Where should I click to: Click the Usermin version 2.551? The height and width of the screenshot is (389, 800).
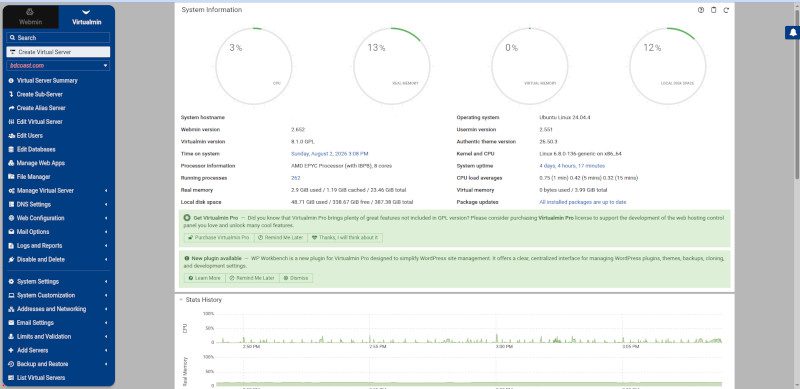(x=546, y=130)
